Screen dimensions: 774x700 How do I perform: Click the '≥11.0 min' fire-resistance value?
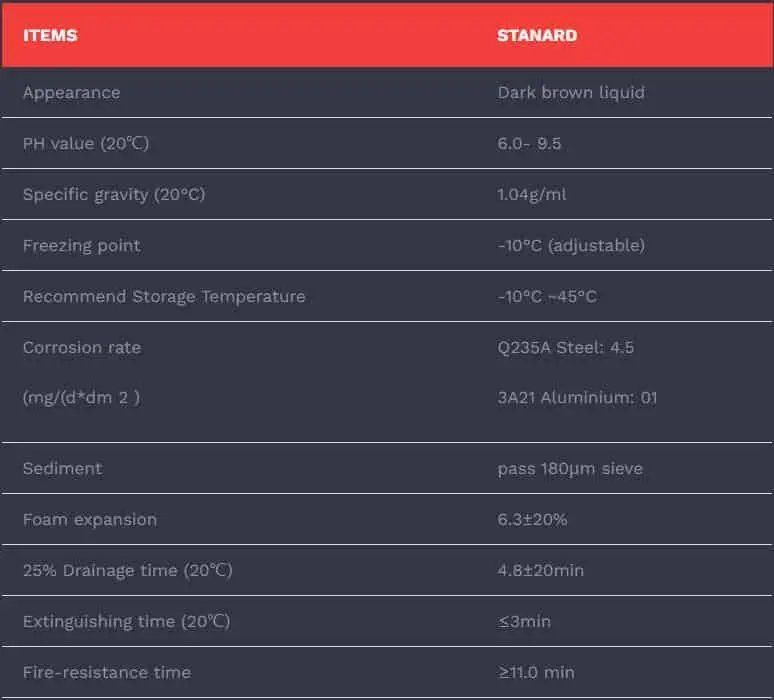[536, 672]
